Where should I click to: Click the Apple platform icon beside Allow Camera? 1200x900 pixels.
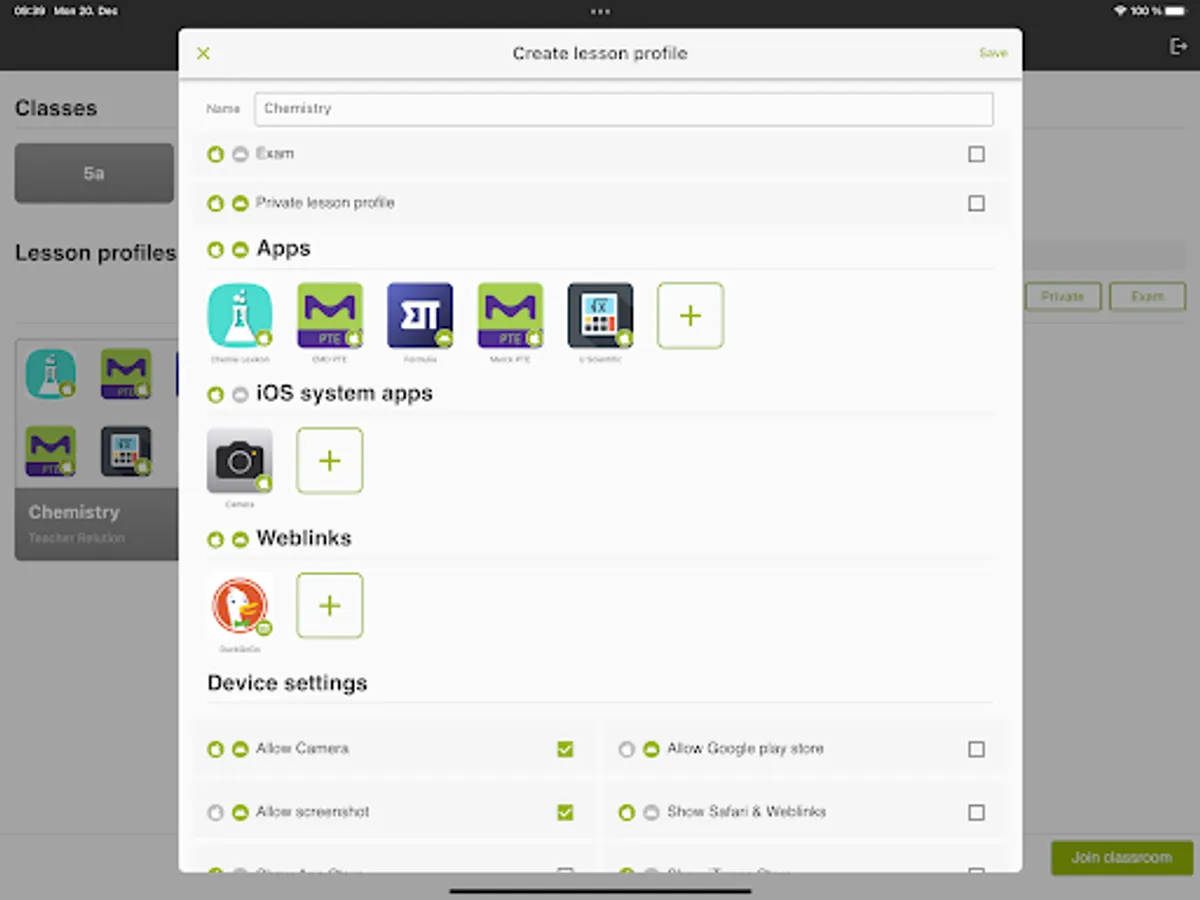coord(215,749)
